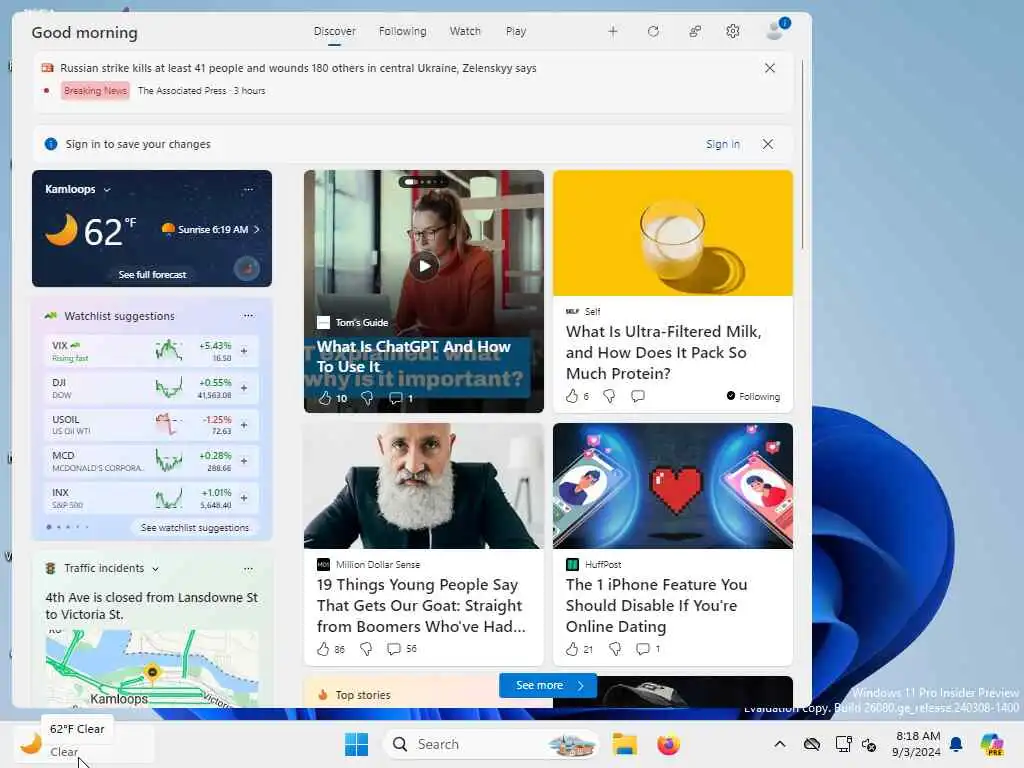Open the muted volume tray icon

(869, 744)
